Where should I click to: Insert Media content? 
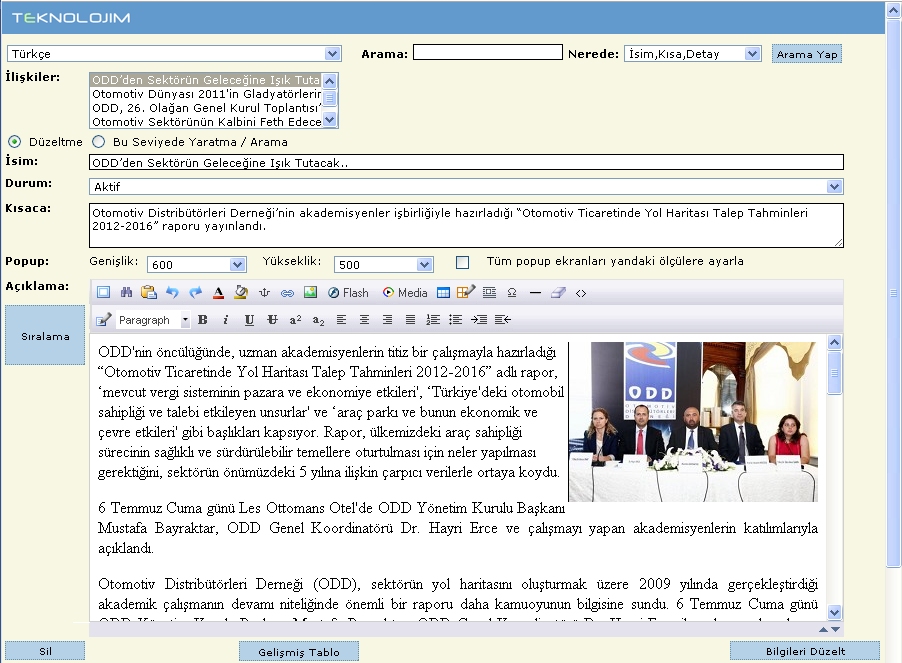coord(405,293)
